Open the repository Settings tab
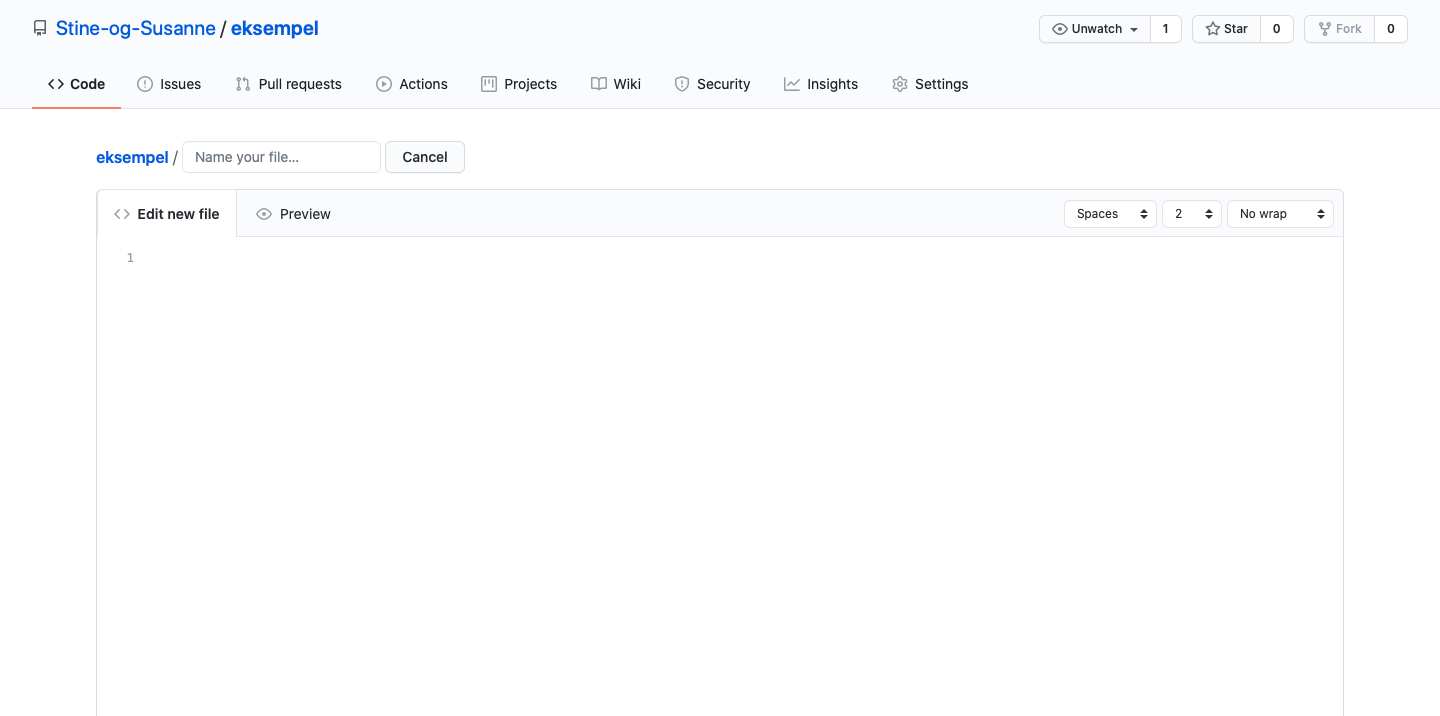 click(930, 84)
